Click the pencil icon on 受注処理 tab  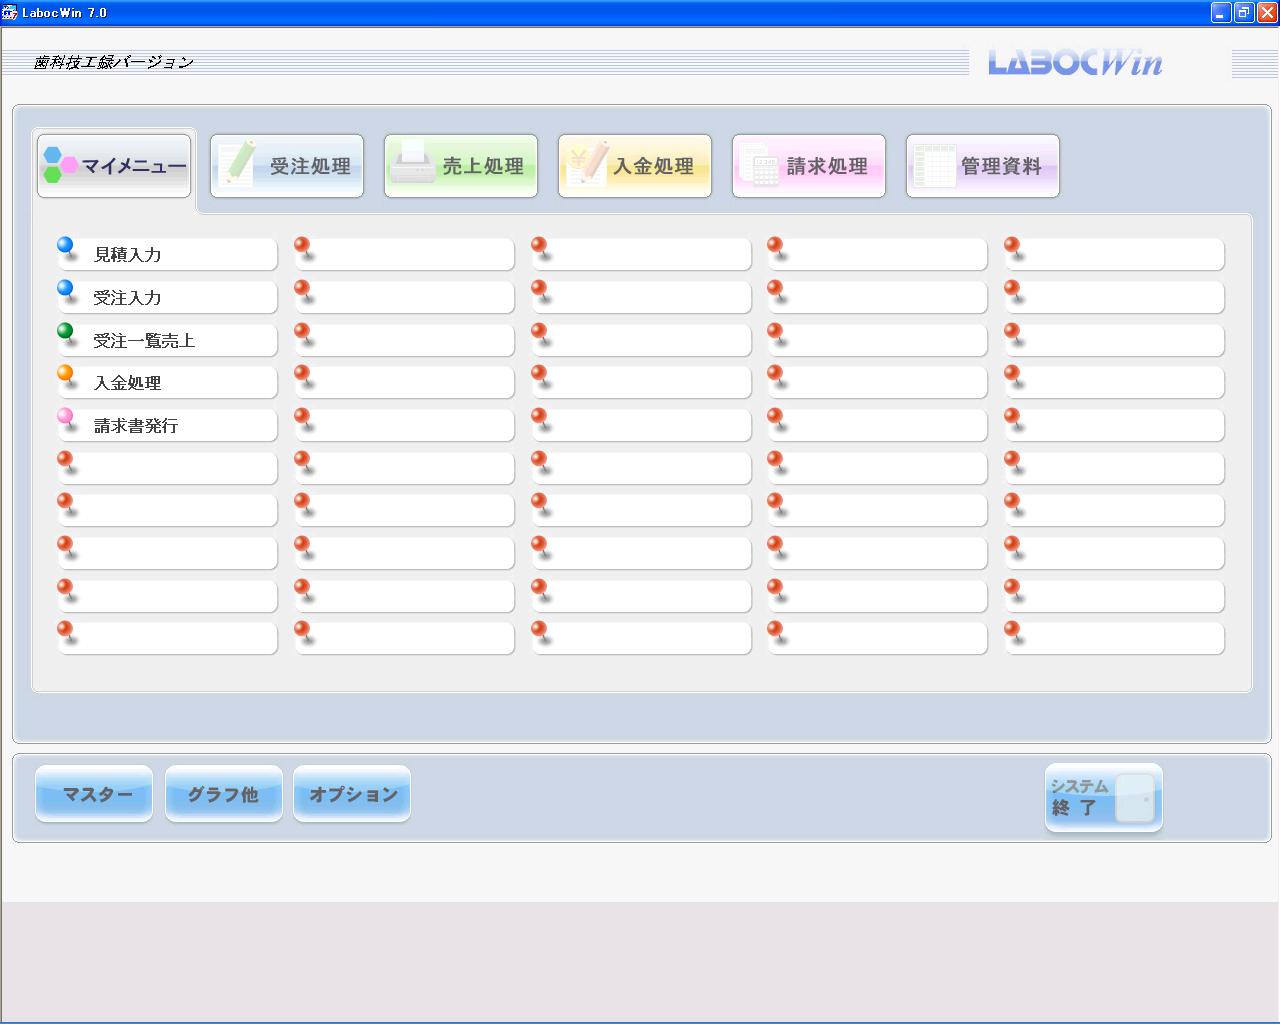point(238,164)
